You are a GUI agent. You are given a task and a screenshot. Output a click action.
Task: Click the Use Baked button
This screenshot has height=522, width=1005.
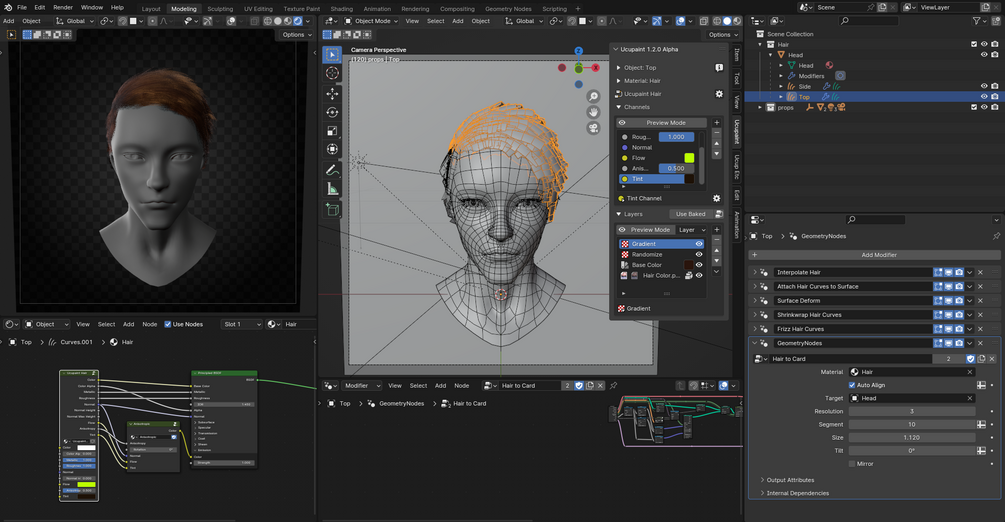tap(690, 214)
